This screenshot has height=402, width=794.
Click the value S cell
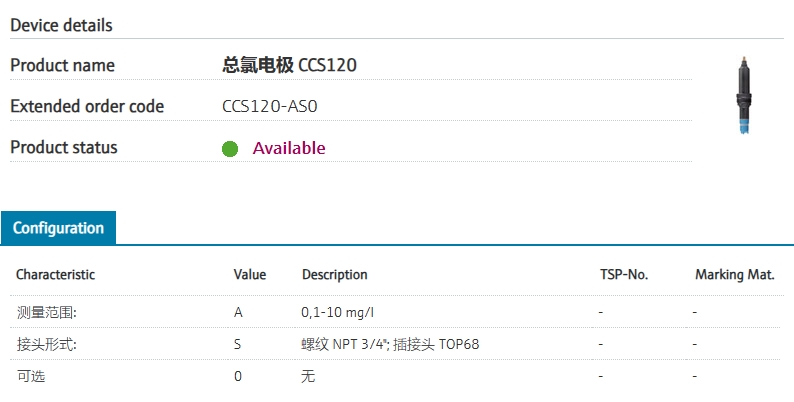[237, 344]
